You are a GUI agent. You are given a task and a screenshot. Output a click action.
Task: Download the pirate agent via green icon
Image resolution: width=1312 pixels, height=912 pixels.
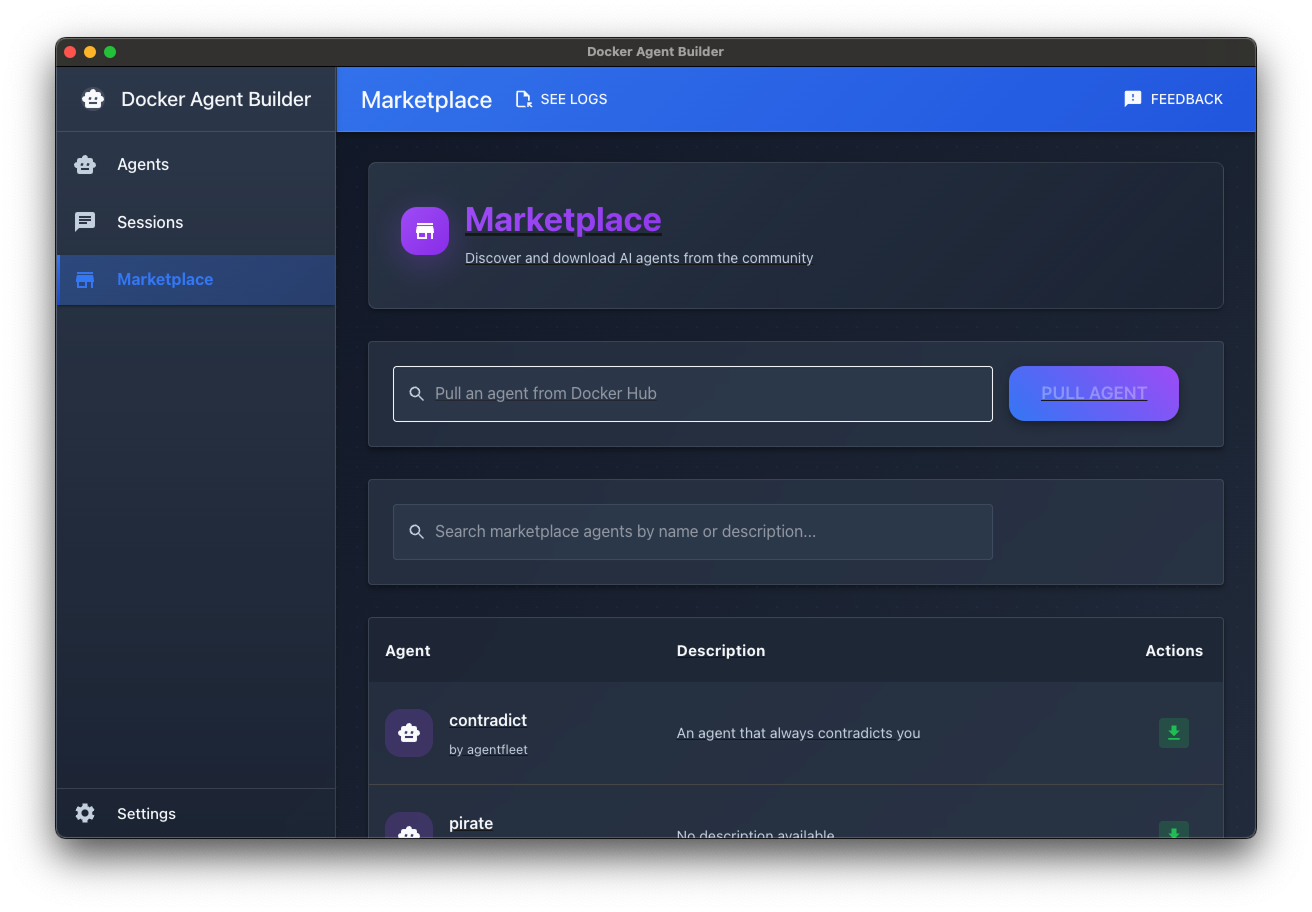1173,831
